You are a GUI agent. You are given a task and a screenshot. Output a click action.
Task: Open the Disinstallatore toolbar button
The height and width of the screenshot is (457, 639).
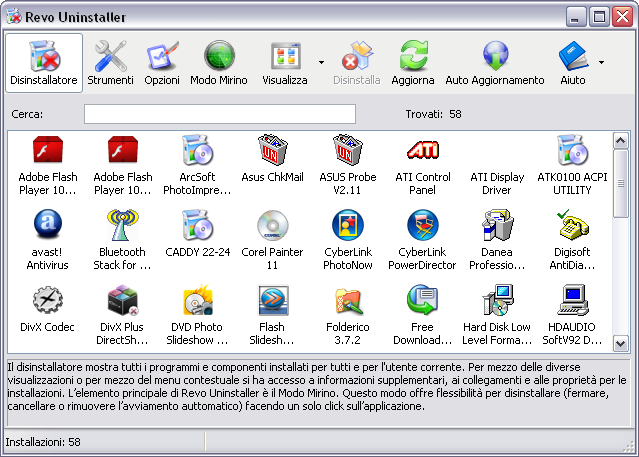pos(44,63)
